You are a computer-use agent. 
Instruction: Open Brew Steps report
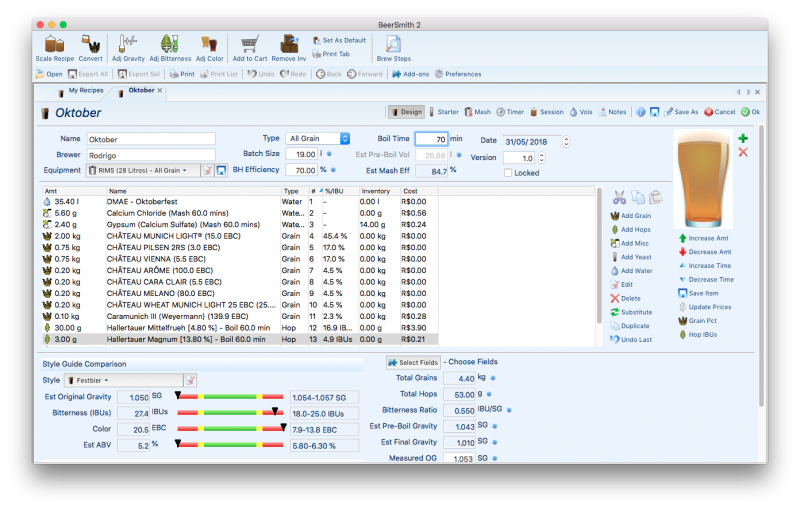click(x=393, y=48)
